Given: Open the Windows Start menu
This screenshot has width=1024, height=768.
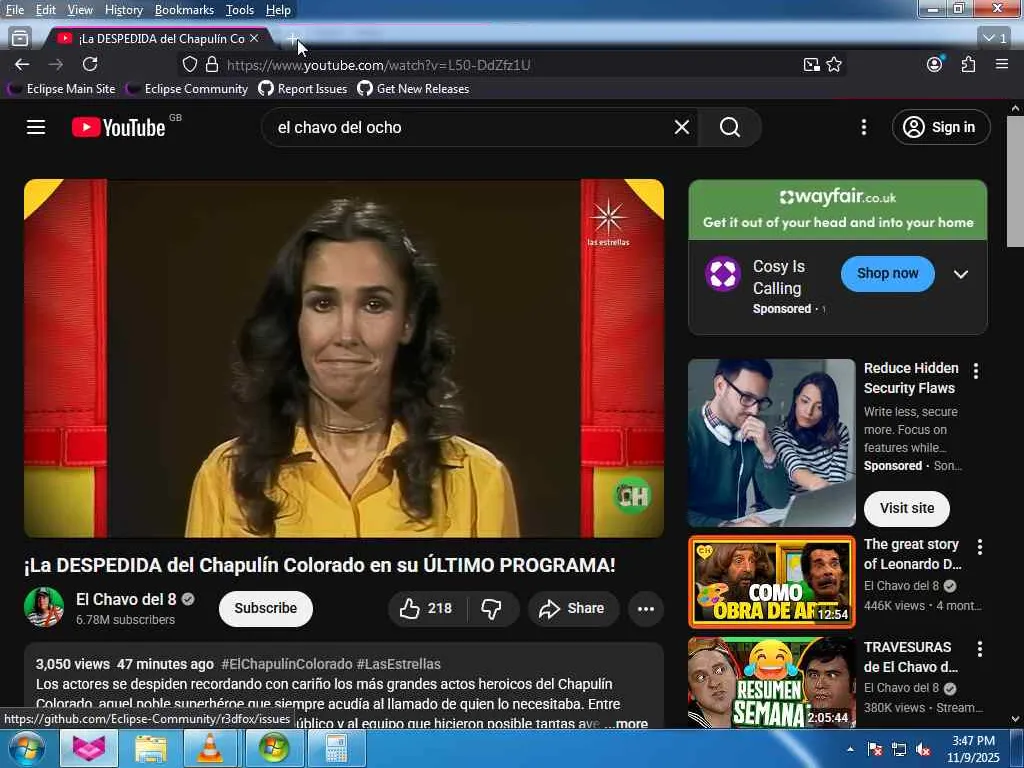Looking at the screenshot, I should pyautogui.click(x=27, y=748).
